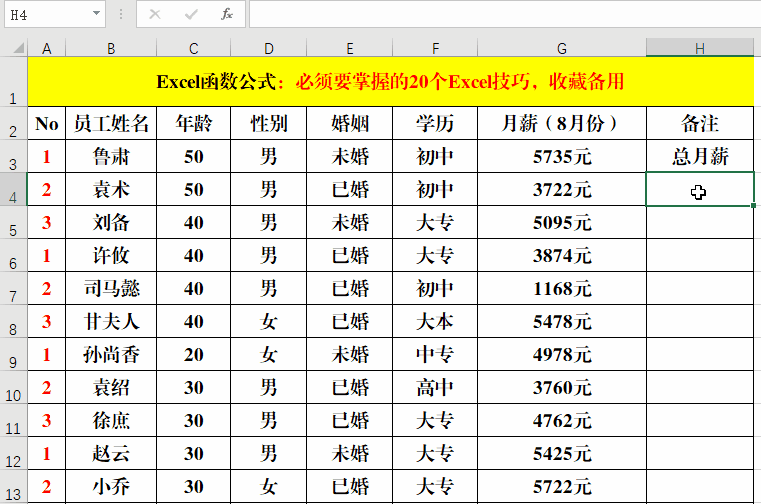
Task: Select column B header
Action: (111, 49)
